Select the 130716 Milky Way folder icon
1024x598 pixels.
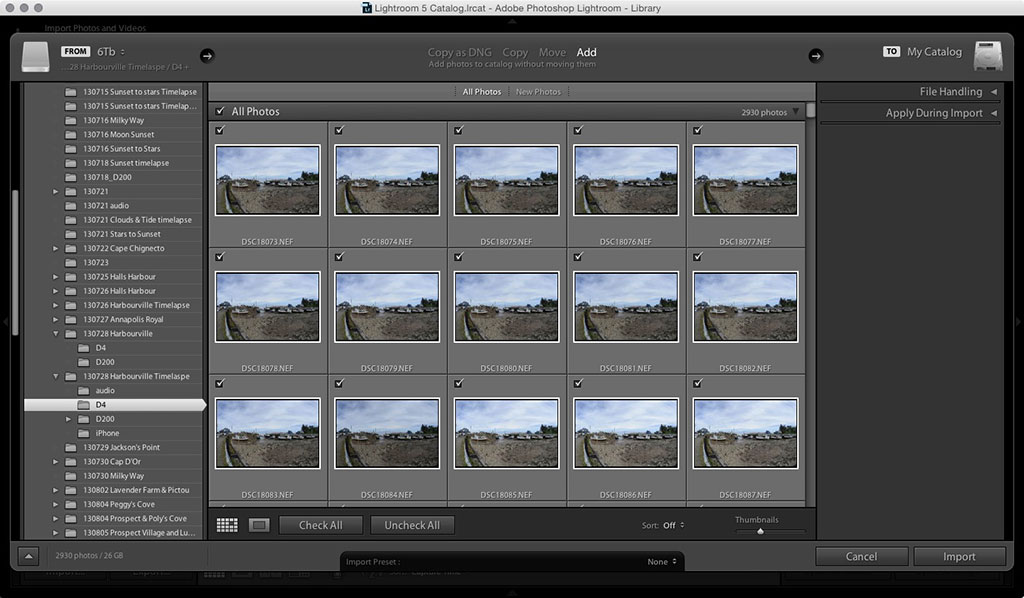point(71,120)
